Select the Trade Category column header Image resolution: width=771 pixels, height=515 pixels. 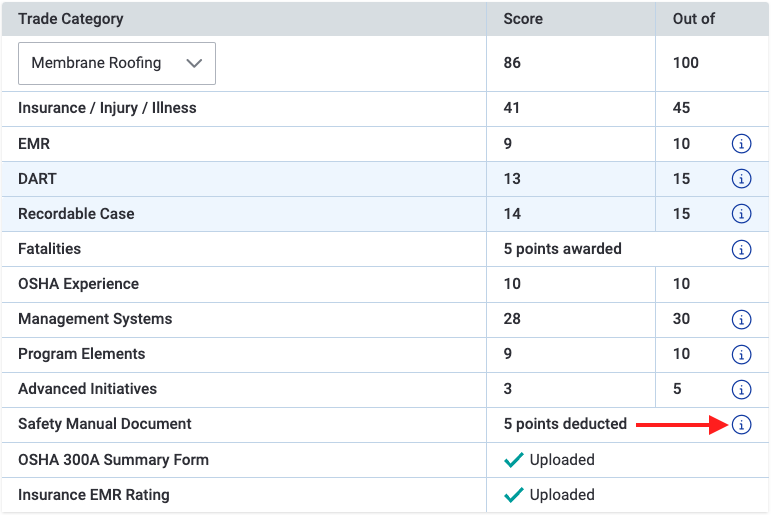(71, 19)
